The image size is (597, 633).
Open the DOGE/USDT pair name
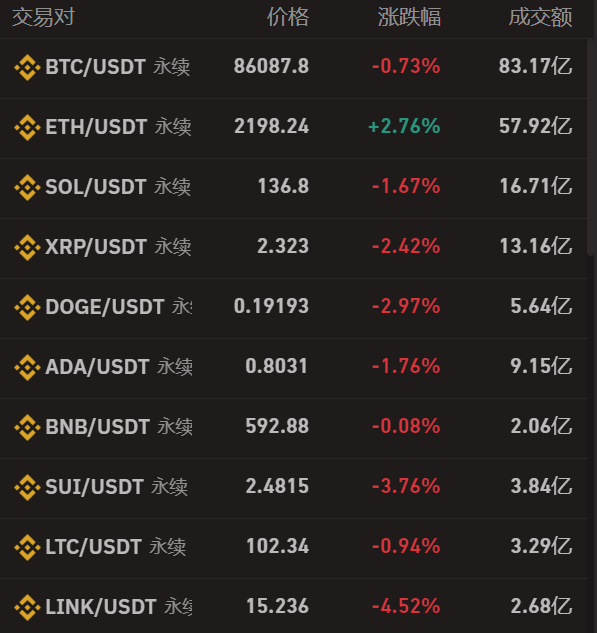(105, 307)
